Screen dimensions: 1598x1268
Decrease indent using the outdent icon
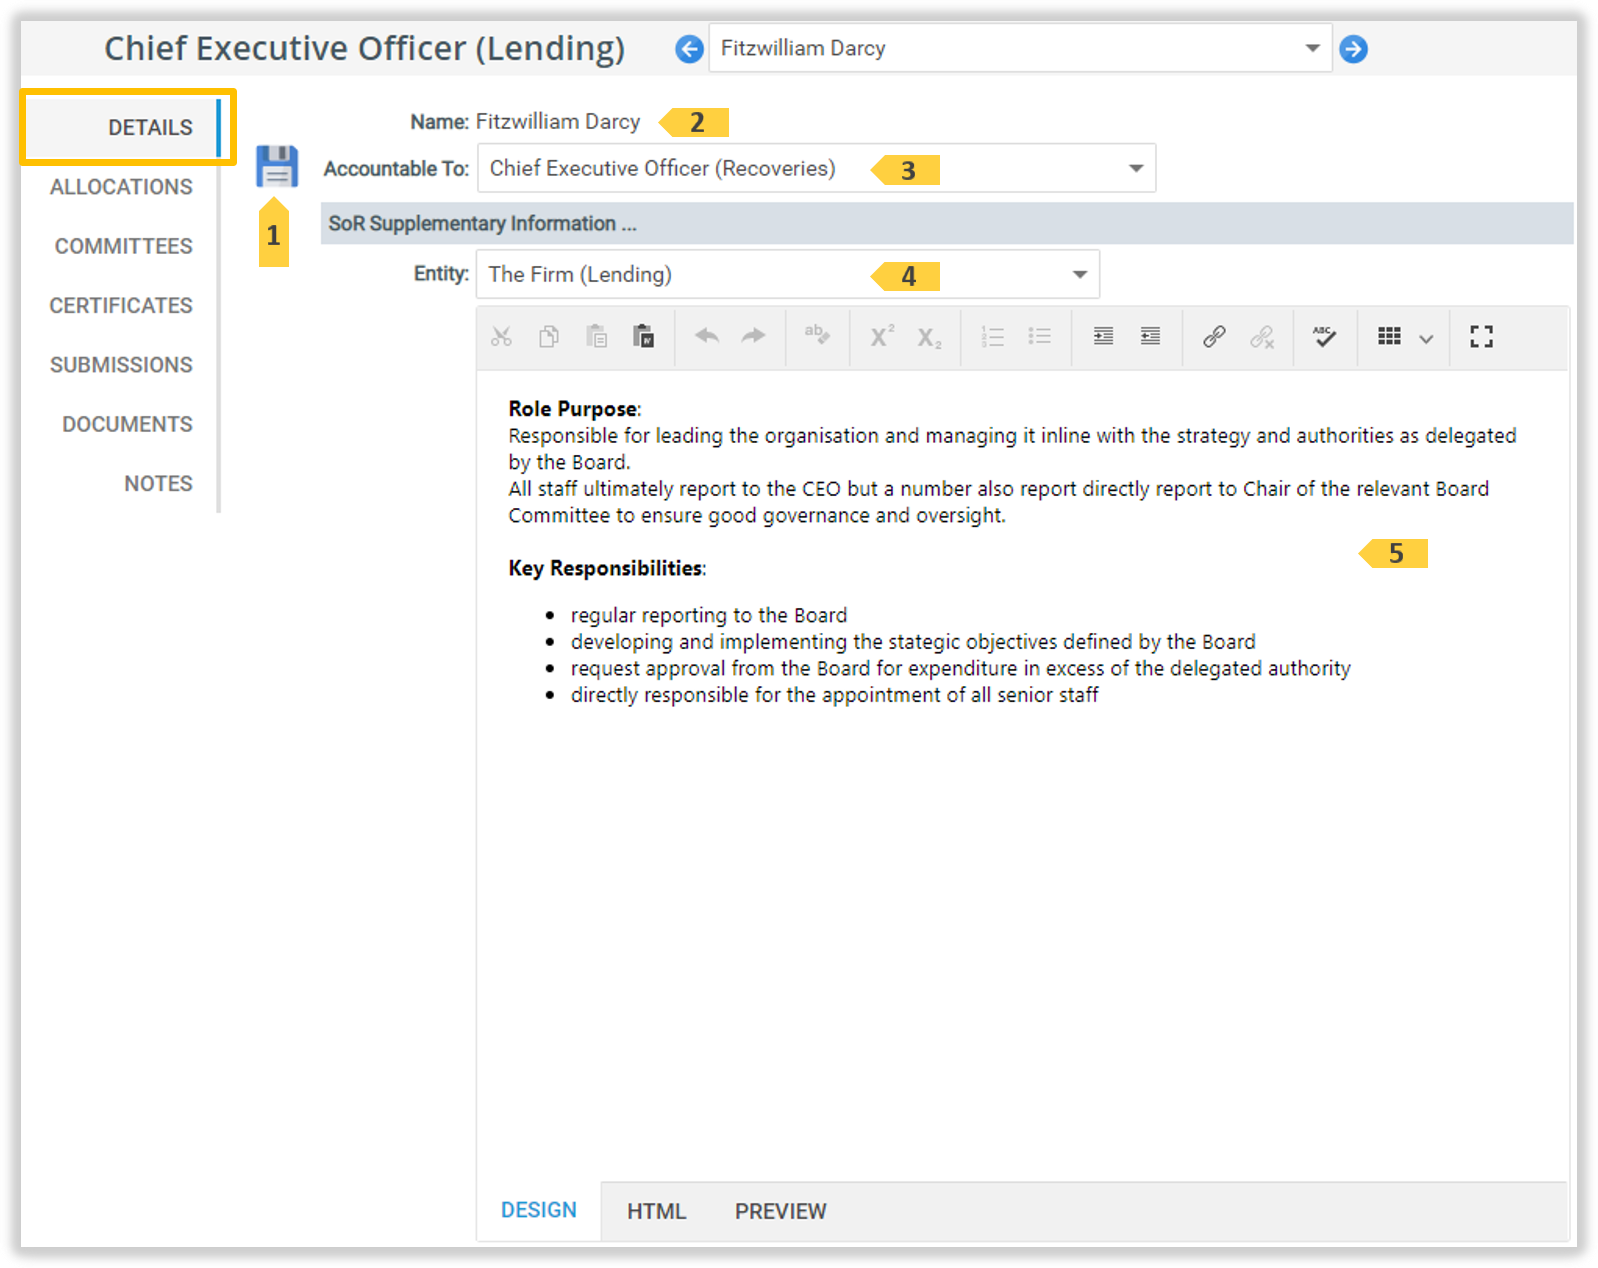pos(1150,337)
